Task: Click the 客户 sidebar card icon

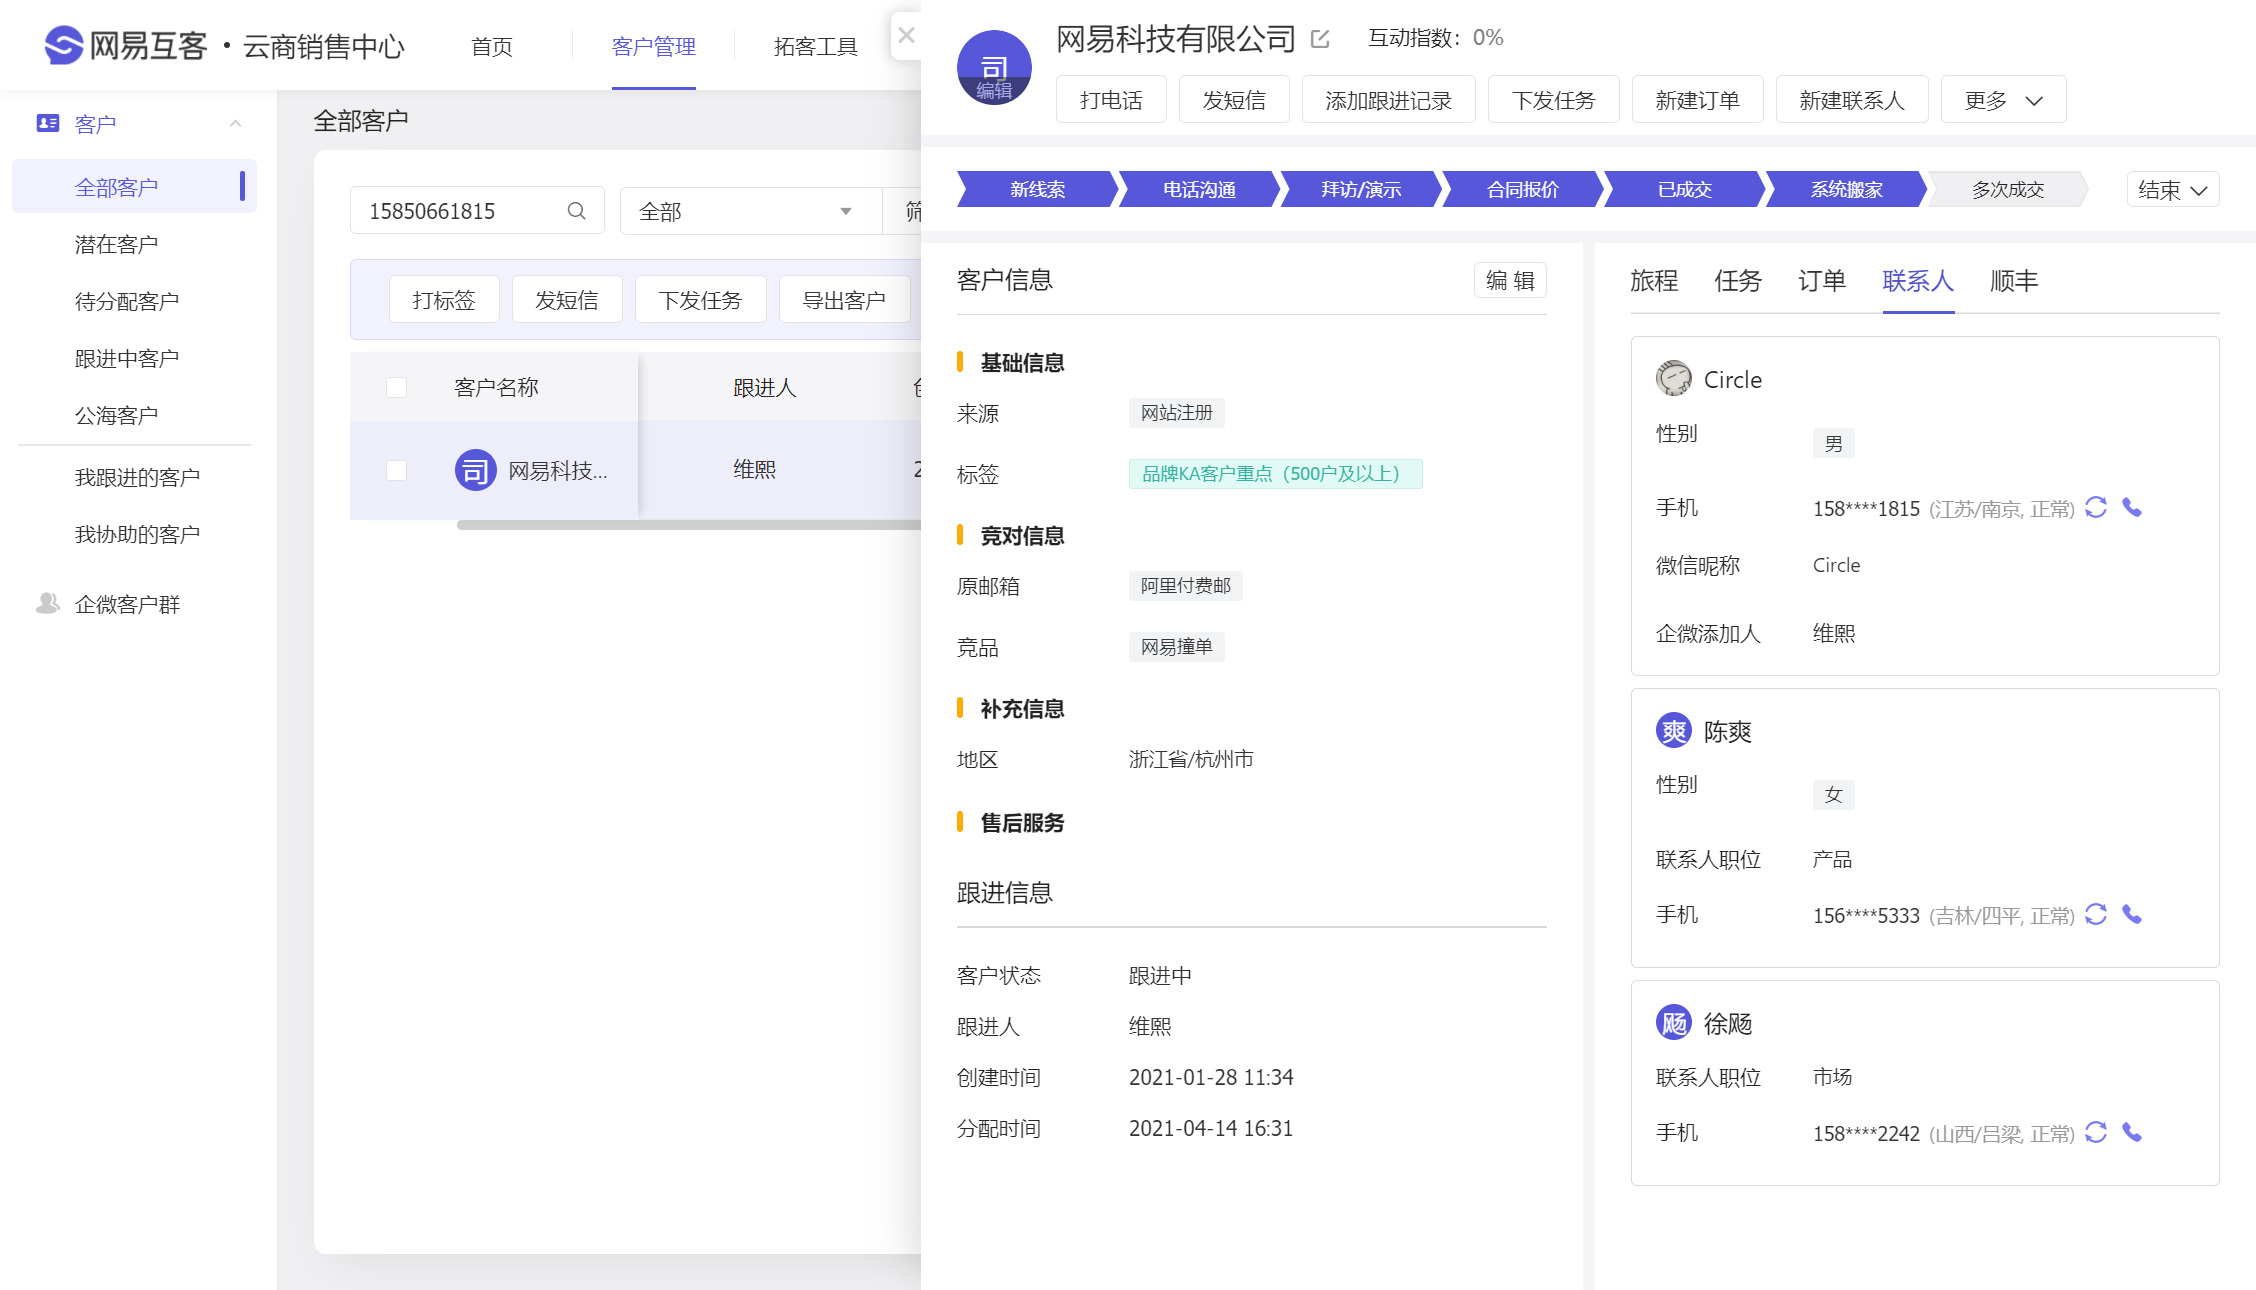Action: click(48, 123)
